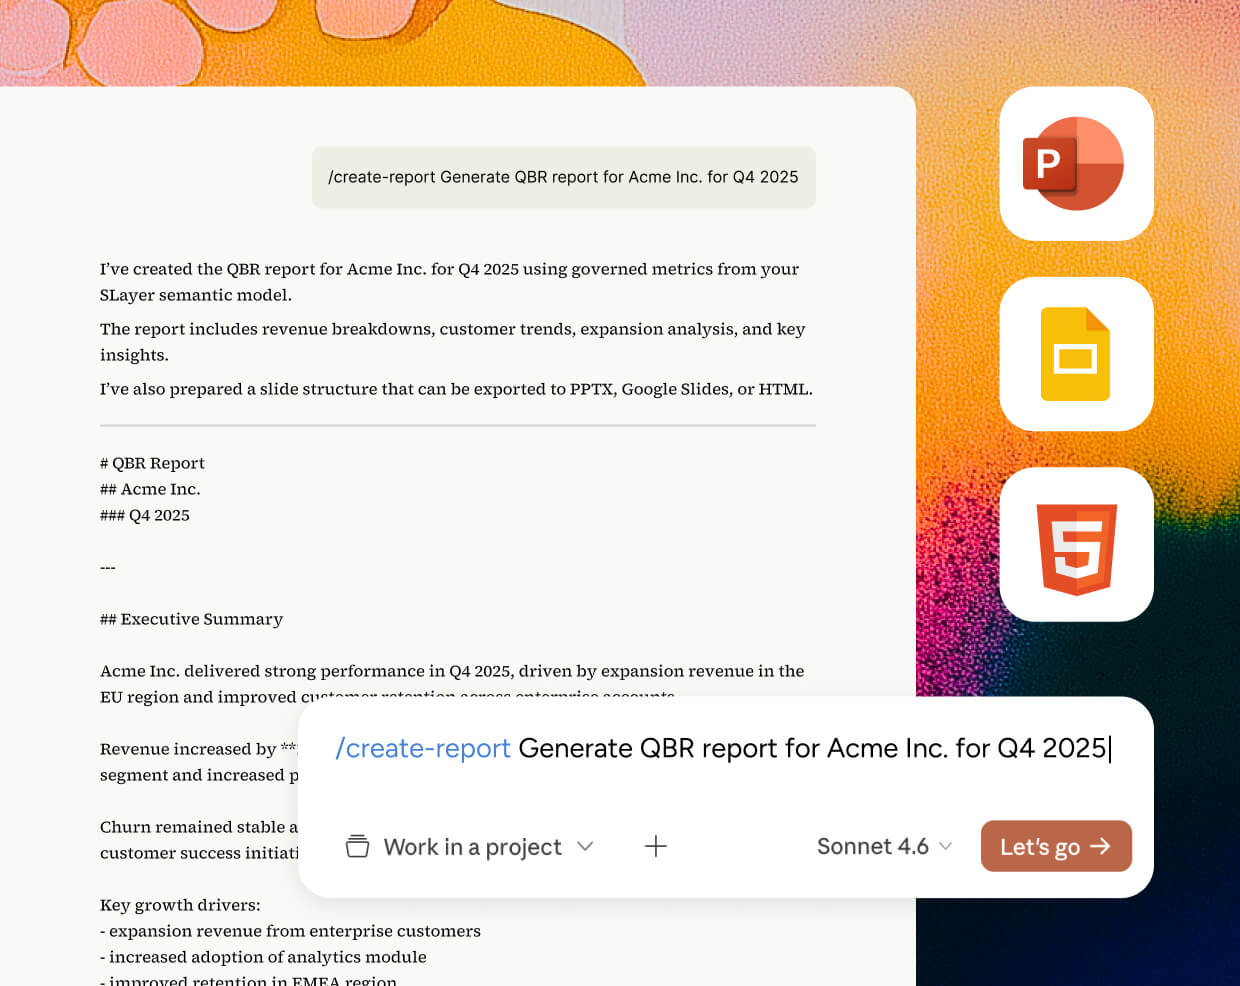
Task: Click the '## Acme Inc.' line
Action: point(150,489)
